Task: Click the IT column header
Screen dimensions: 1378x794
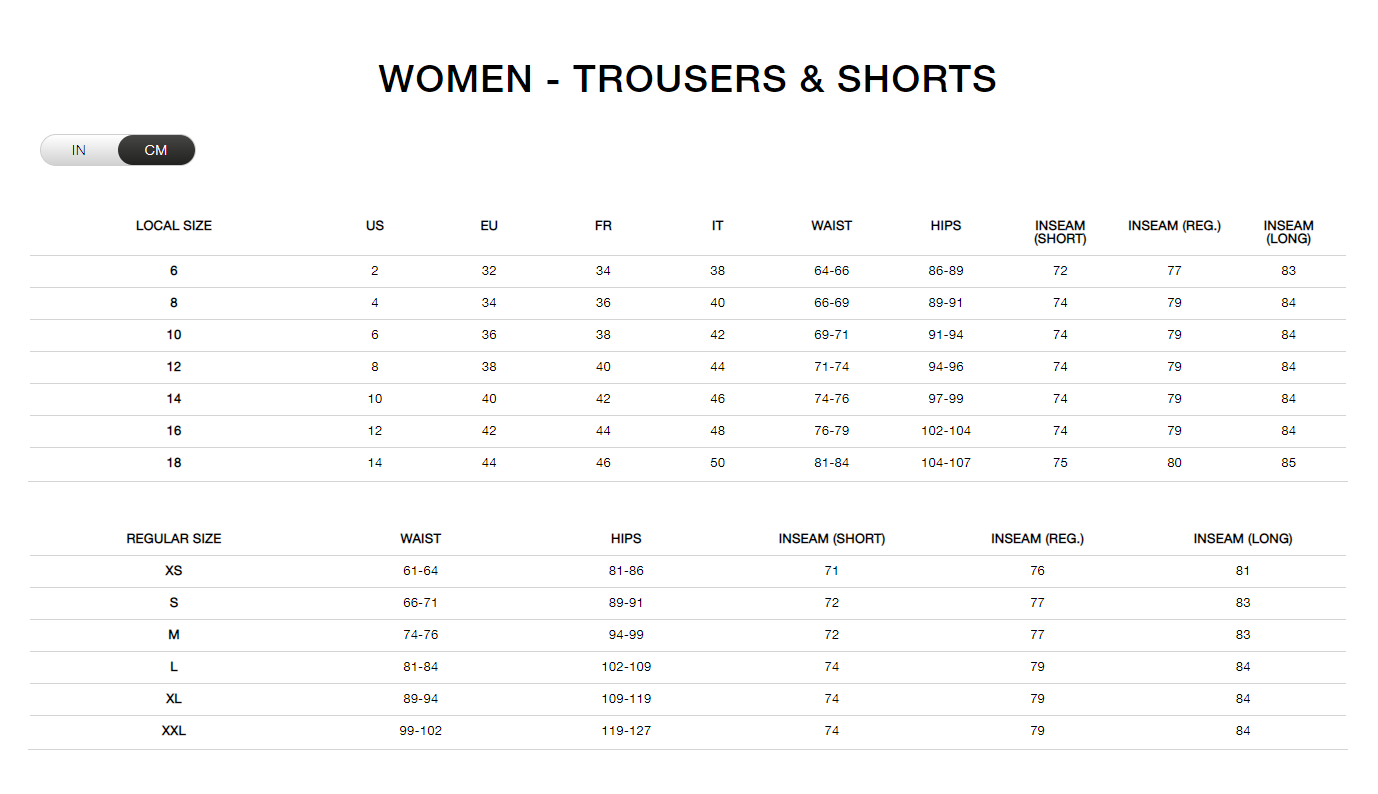Action: 717,226
